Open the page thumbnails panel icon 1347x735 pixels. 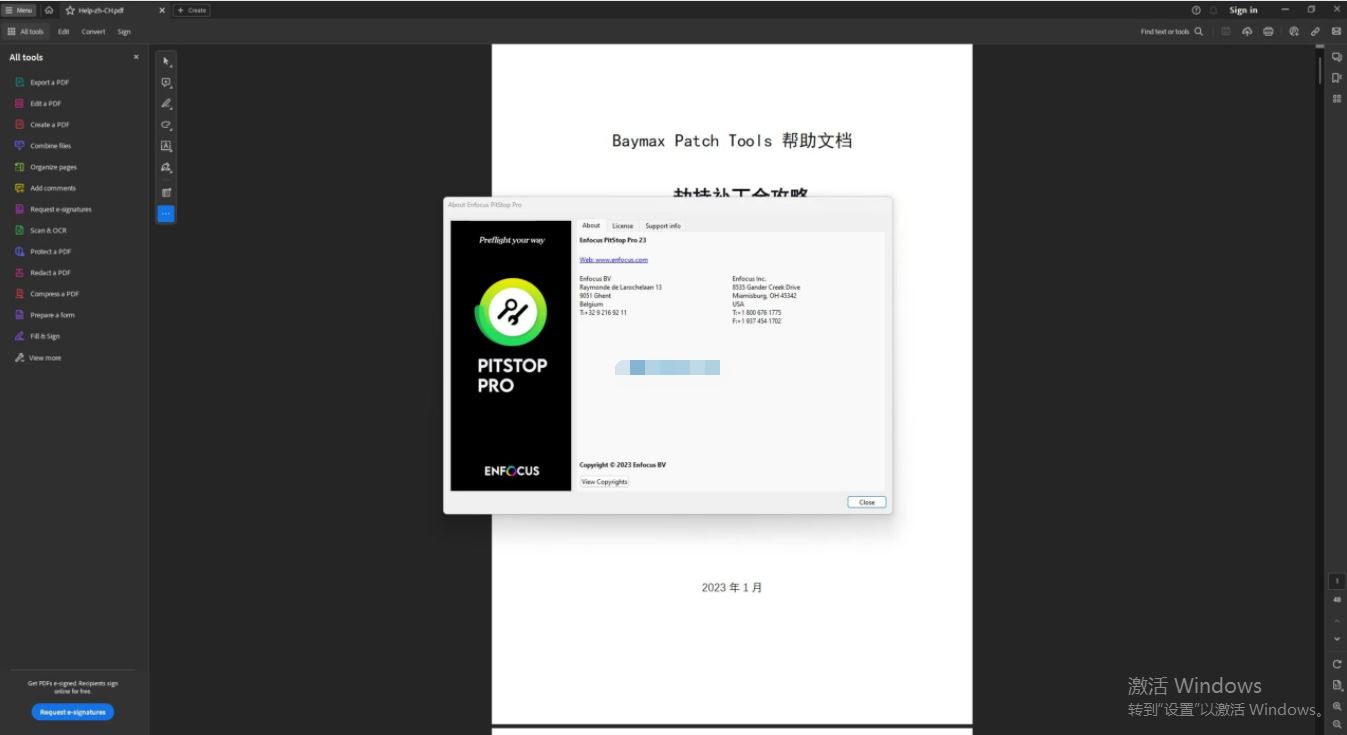pyautogui.click(x=1337, y=99)
